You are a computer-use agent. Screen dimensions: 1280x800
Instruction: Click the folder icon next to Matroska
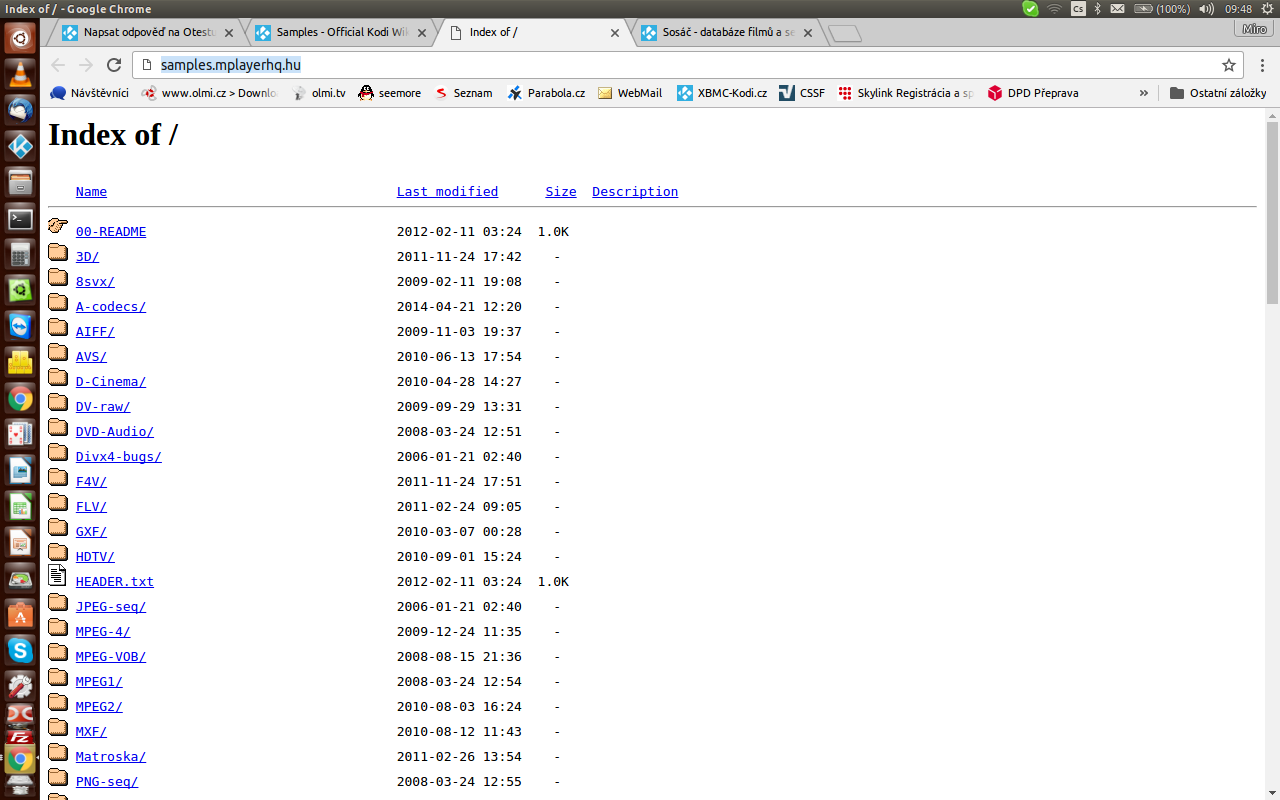click(58, 753)
